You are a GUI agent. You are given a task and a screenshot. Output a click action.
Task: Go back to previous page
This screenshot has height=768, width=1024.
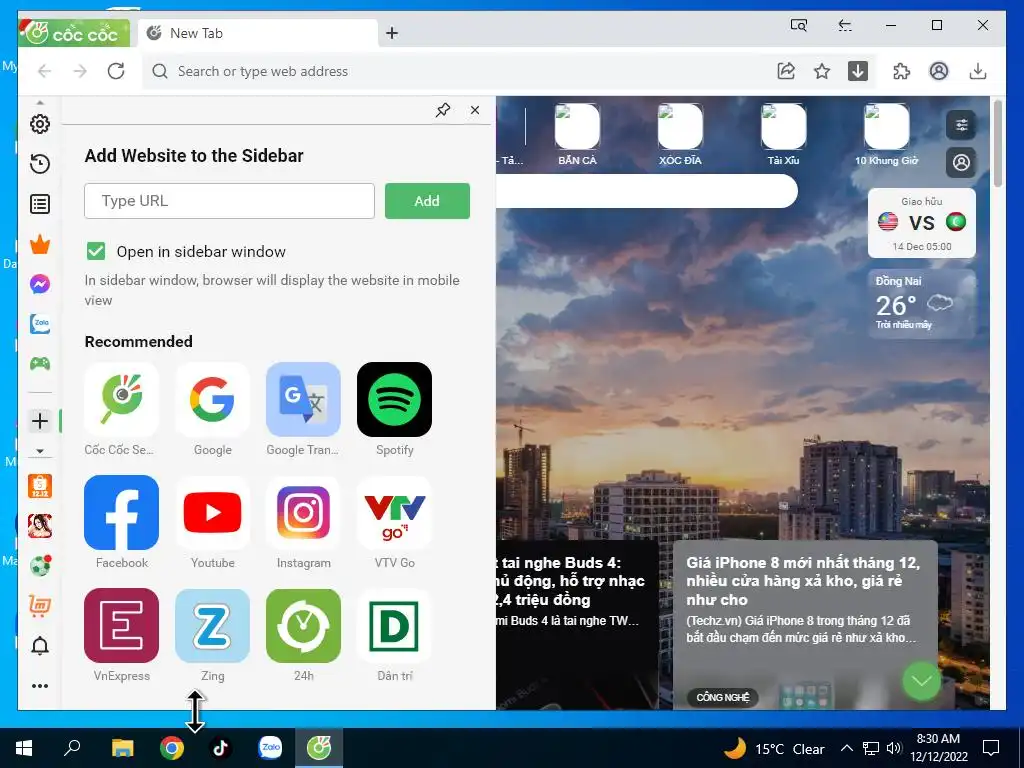pyautogui.click(x=44, y=71)
